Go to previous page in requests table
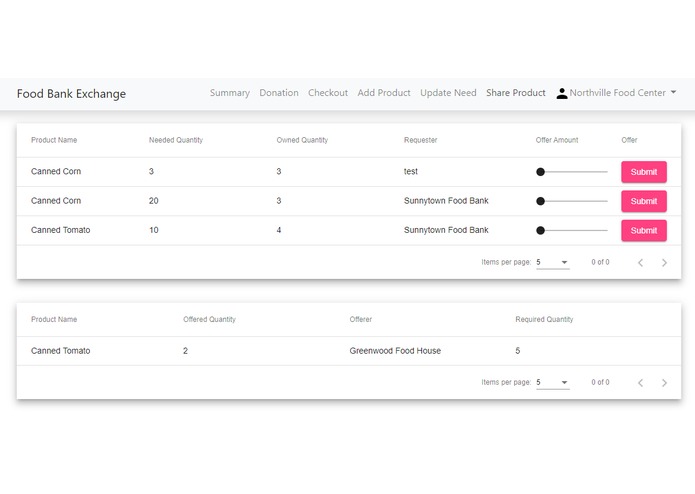The height and width of the screenshot is (494, 695). click(x=640, y=263)
